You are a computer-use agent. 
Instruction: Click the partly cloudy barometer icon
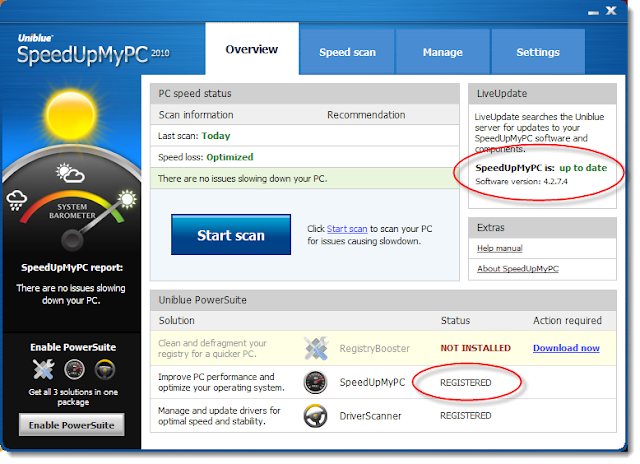pyautogui.click(x=70, y=173)
